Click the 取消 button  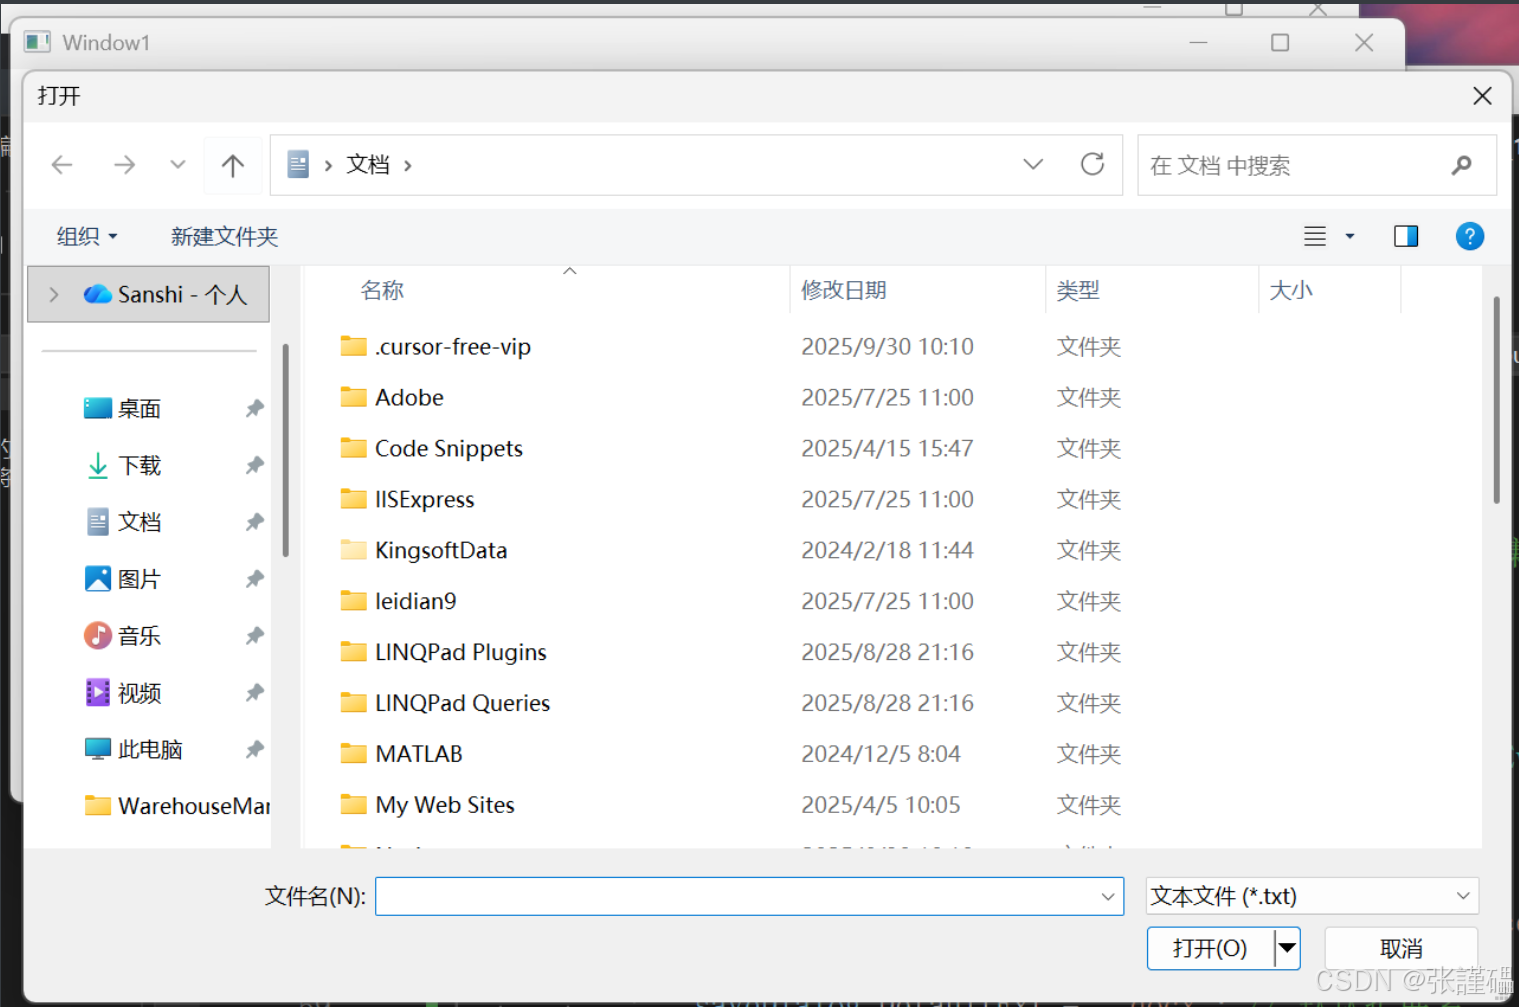(1401, 948)
